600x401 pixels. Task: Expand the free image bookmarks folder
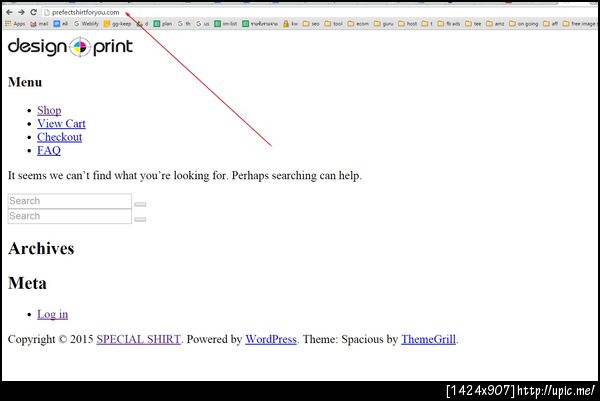pyautogui.click(x=579, y=24)
